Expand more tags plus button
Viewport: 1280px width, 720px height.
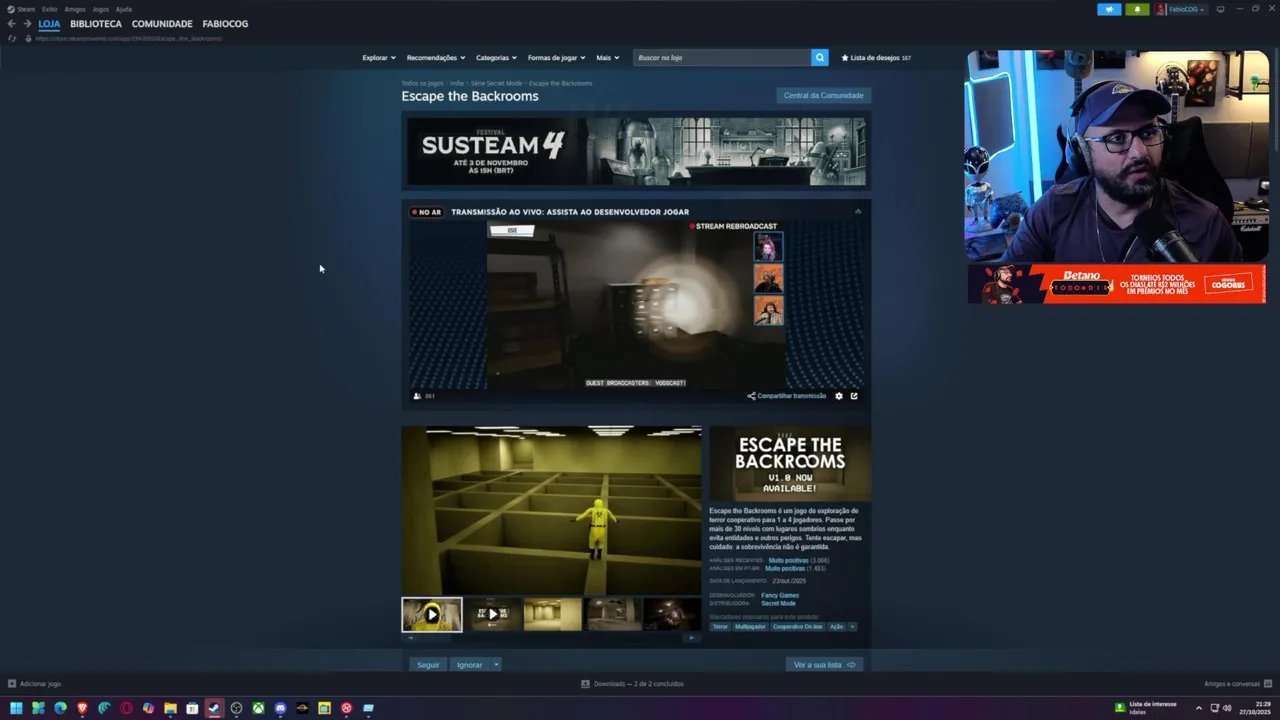pyautogui.click(x=852, y=627)
